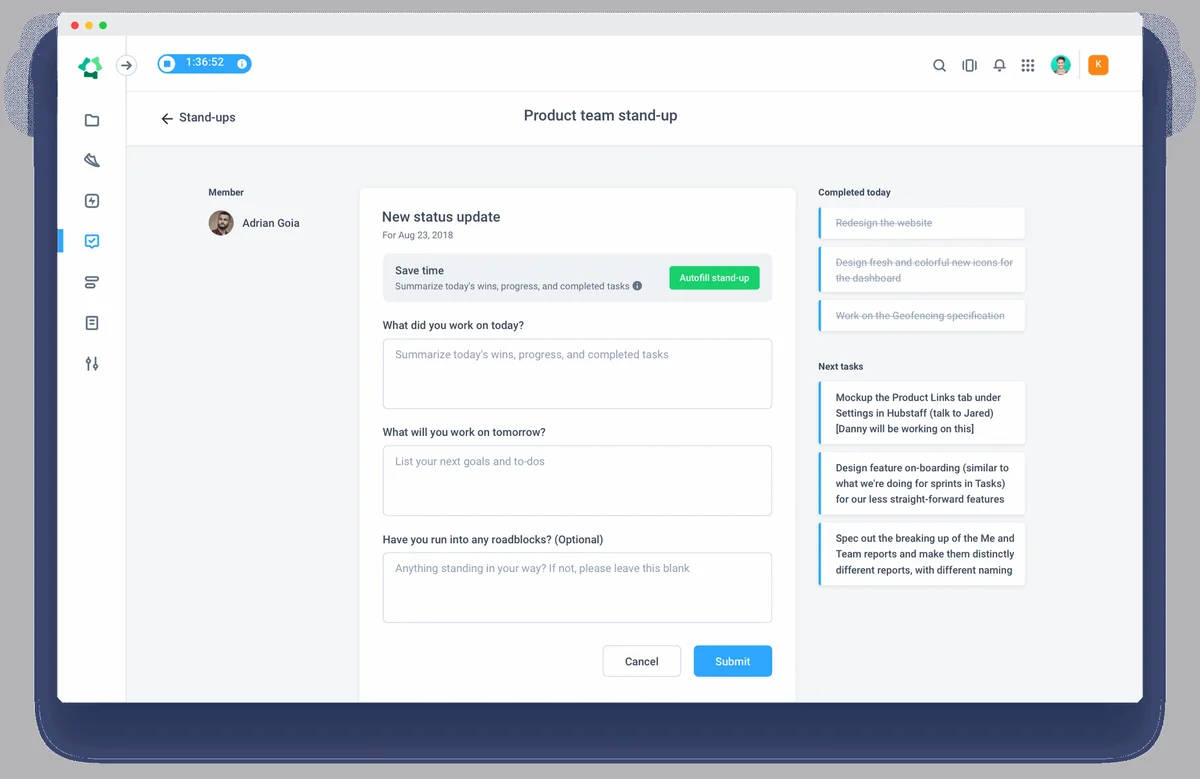Click the 'New status update' heading
The width and height of the screenshot is (1200, 779).
click(441, 217)
